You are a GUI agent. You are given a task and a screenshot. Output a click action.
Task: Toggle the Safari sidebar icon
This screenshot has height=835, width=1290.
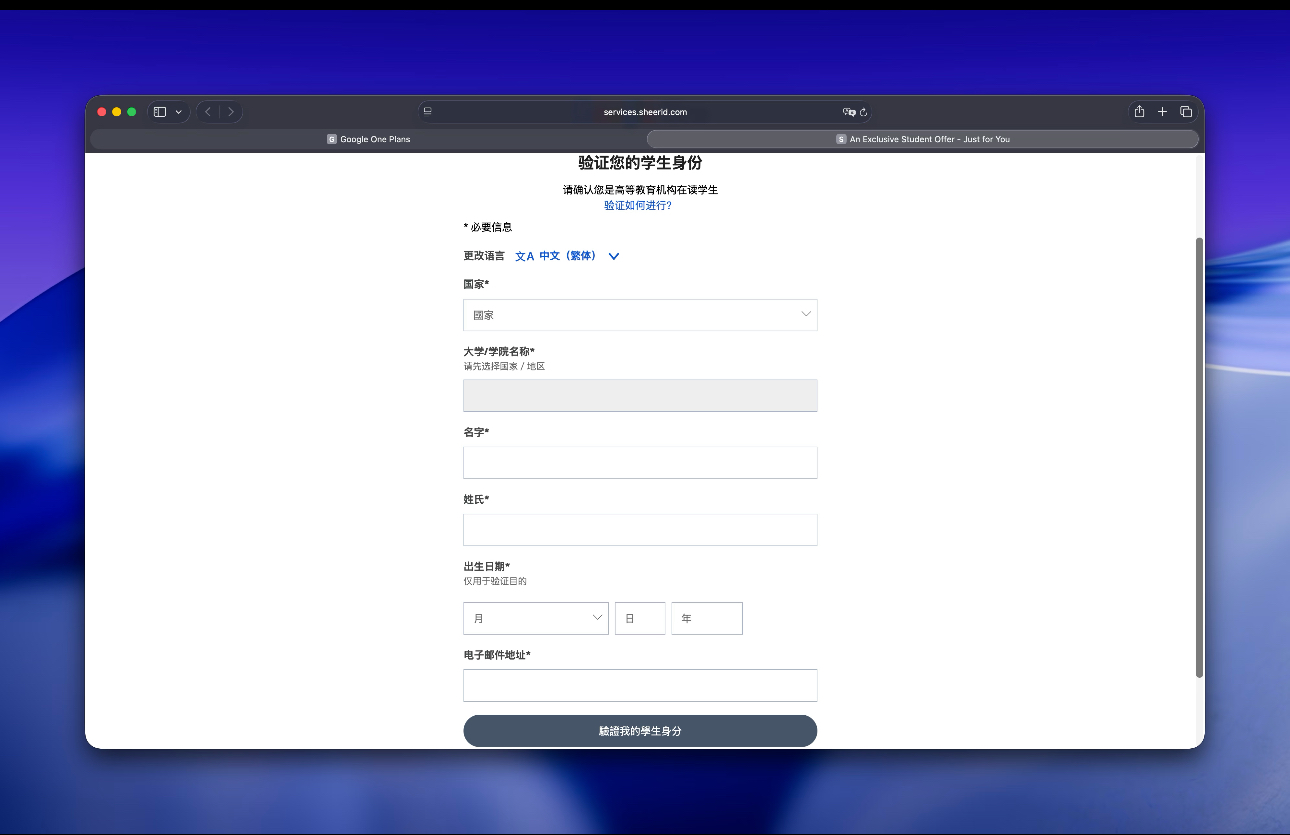tap(159, 112)
